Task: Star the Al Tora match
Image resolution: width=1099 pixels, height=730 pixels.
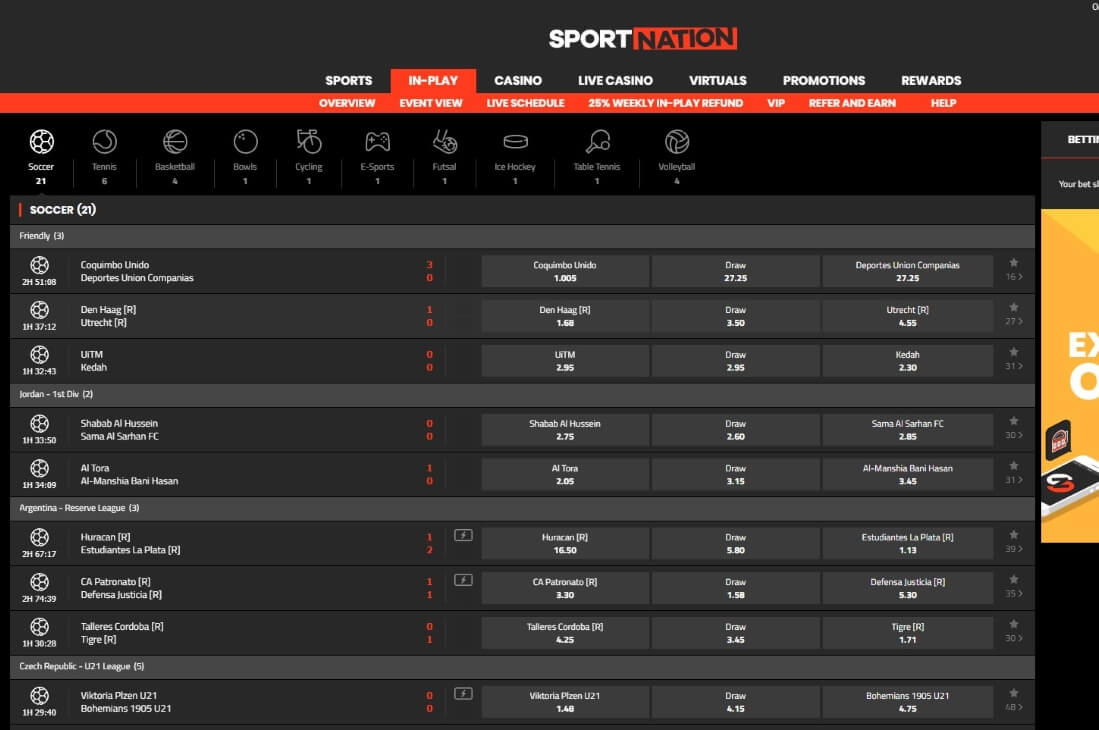Action: (x=1013, y=466)
